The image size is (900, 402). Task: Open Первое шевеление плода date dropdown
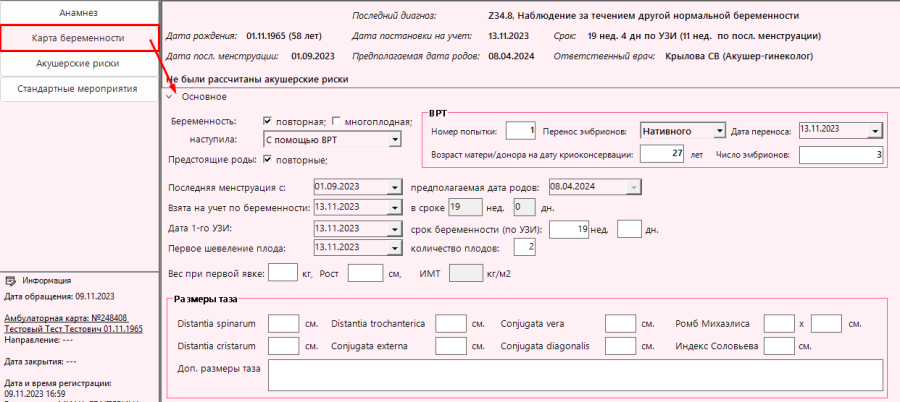(x=394, y=248)
